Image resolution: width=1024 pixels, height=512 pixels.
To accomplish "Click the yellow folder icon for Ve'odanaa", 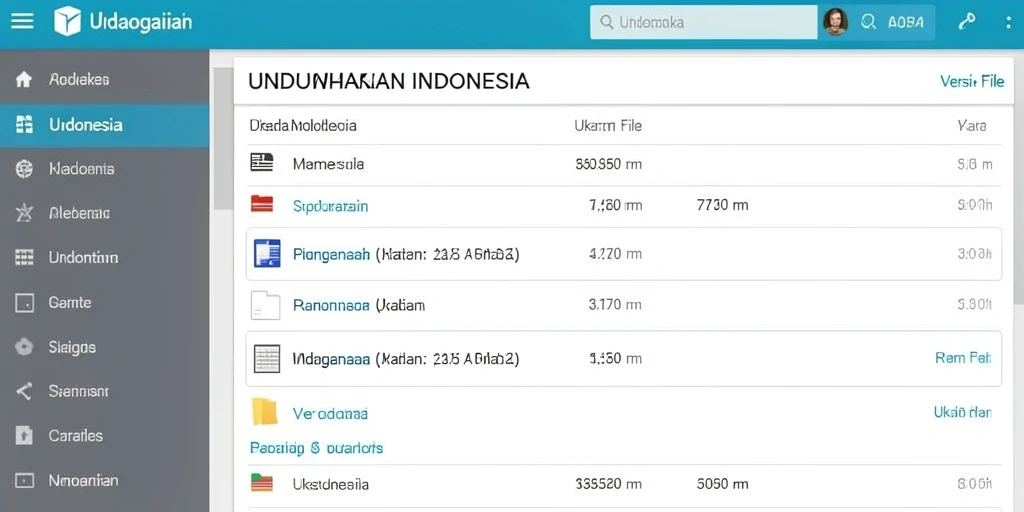I will pos(264,411).
